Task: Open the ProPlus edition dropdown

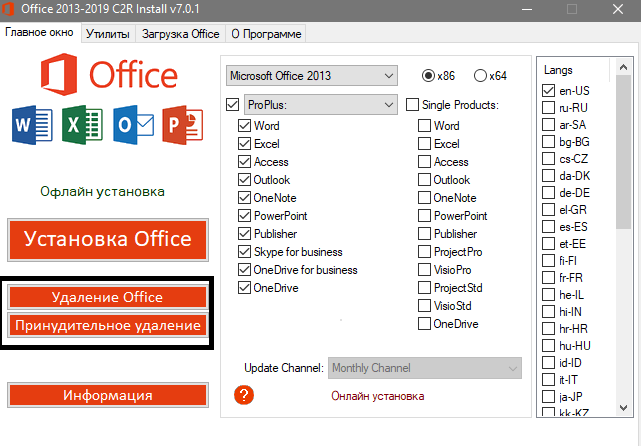Action: point(320,105)
